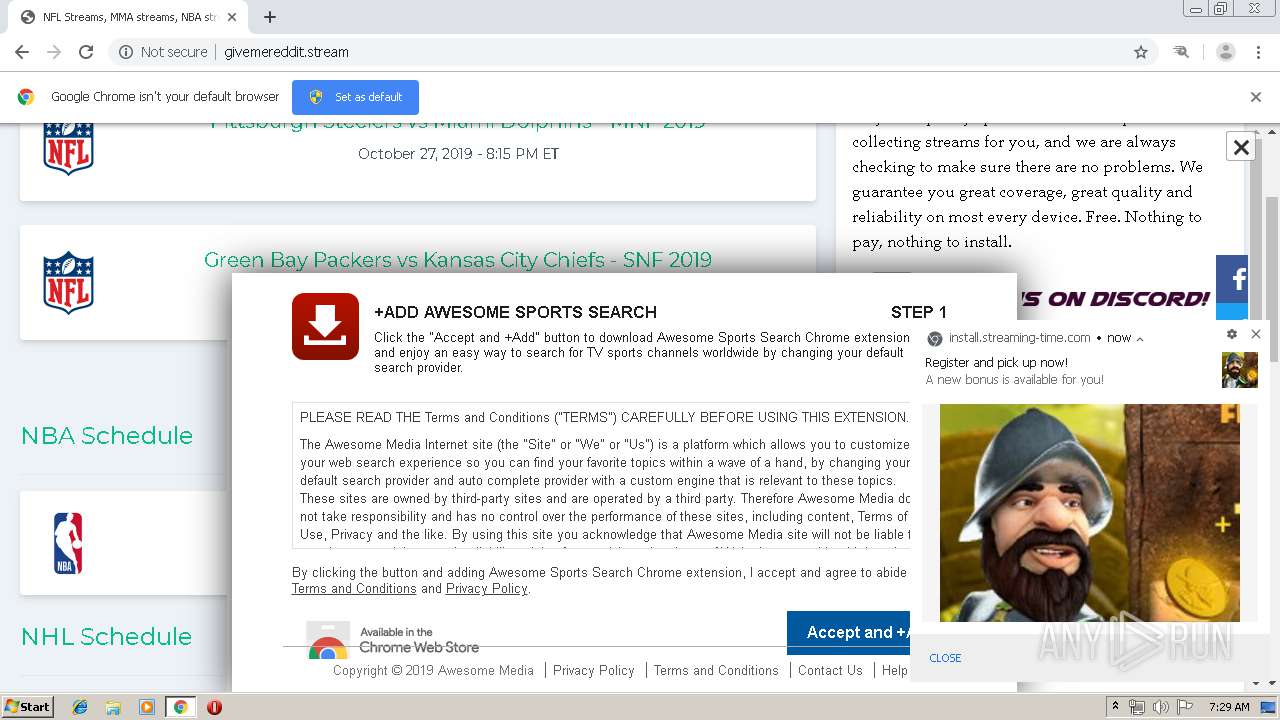Click the volume tray icon
Image resolution: width=1280 pixels, height=720 pixels.
[1160, 707]
